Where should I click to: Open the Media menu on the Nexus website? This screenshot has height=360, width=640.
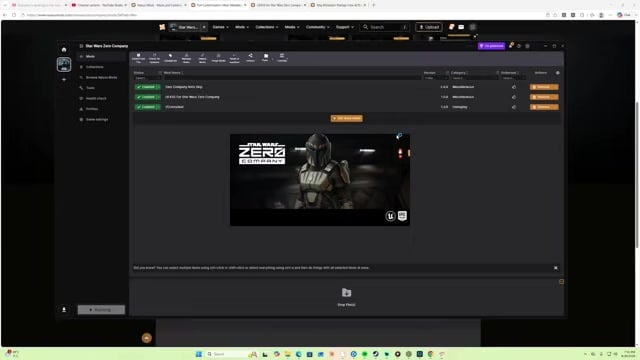292,27
